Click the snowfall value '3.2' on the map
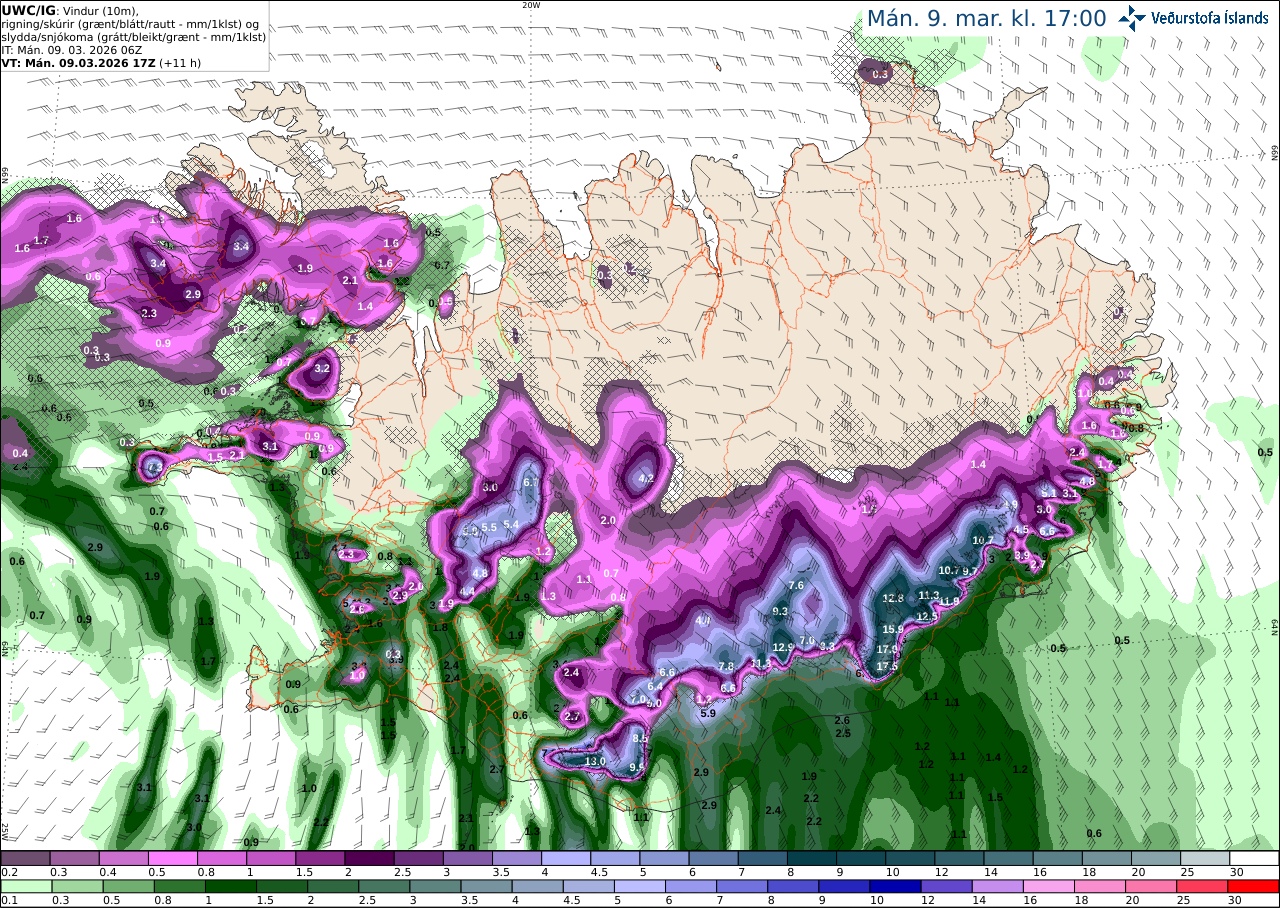This screenshot has width=1280, height=908. click(322, 368)
